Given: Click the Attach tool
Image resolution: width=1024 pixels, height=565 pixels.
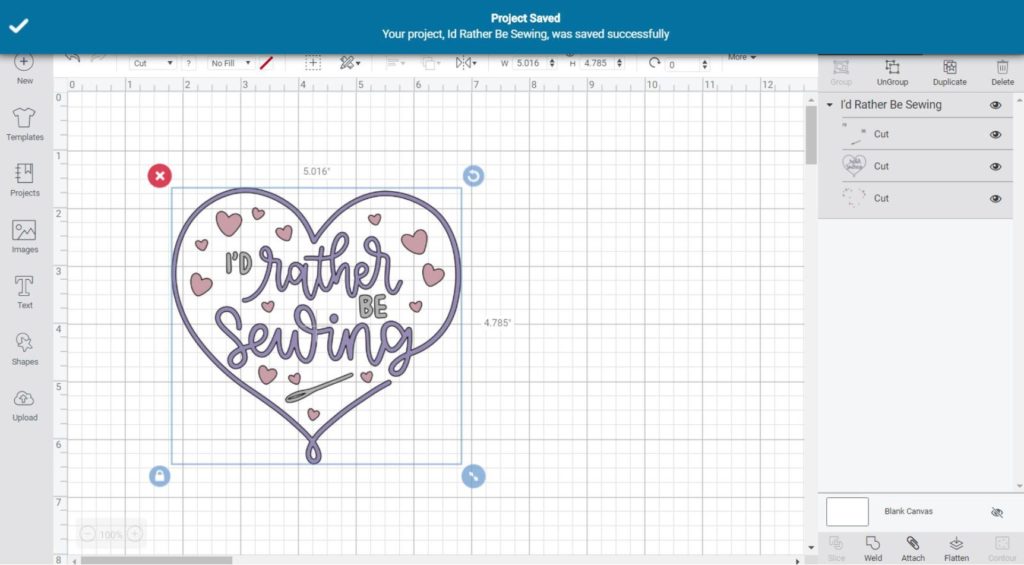Looking at the screenshot, I should tap(913, 549).
